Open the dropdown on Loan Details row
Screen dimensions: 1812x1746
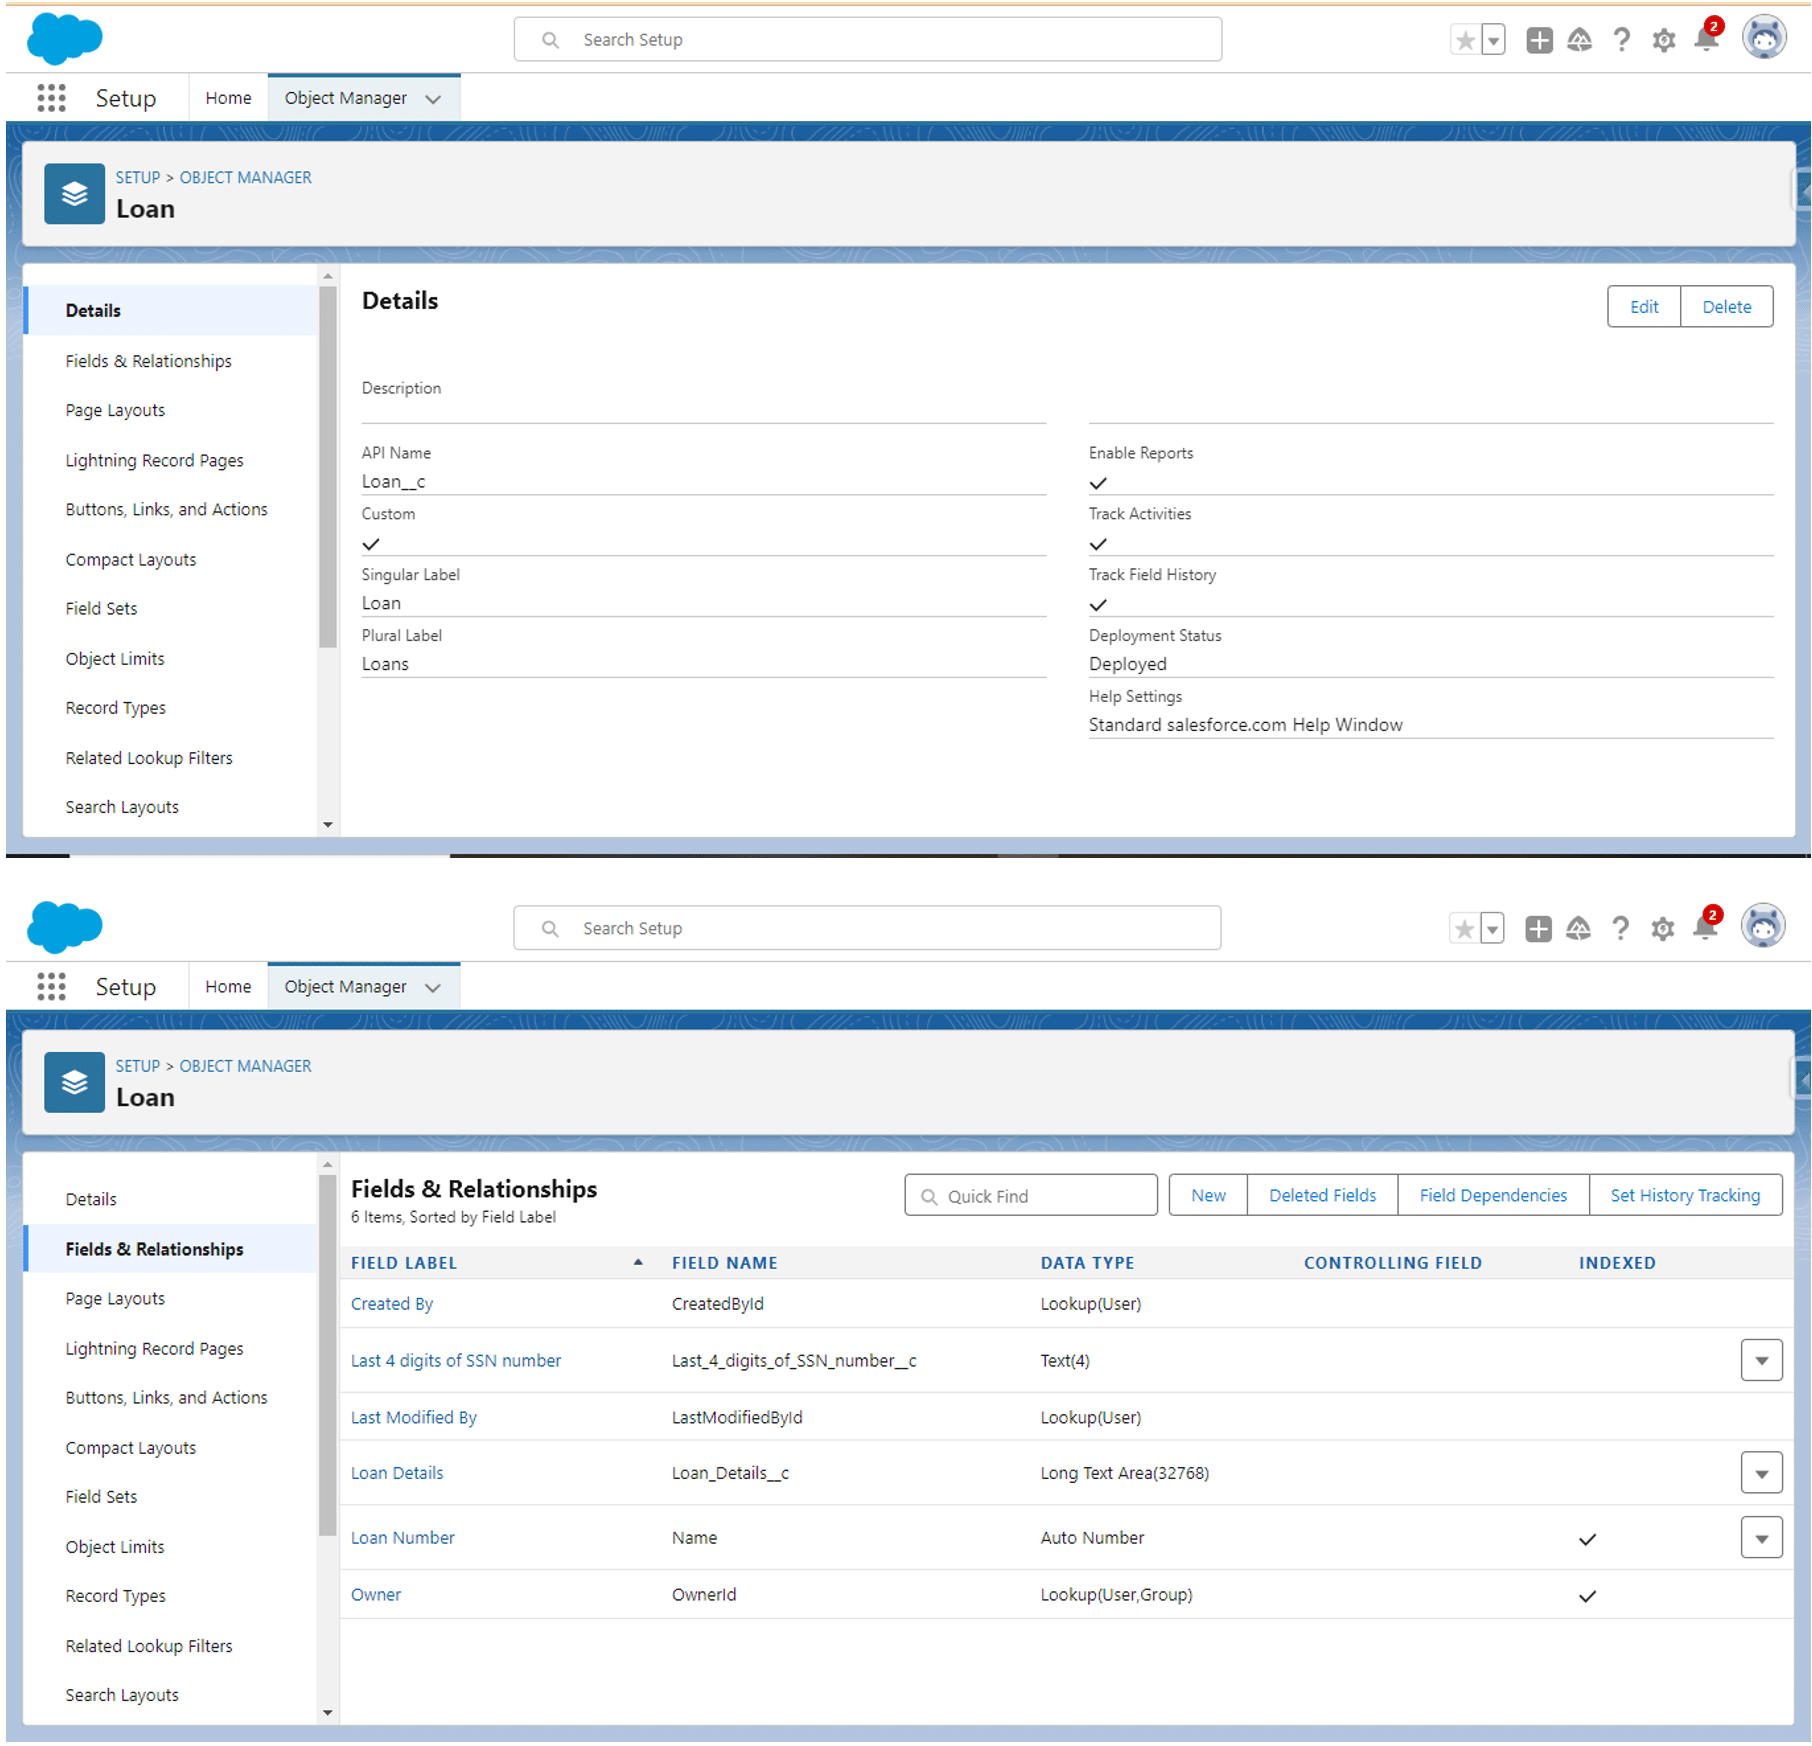(x=1762, y=1472)
